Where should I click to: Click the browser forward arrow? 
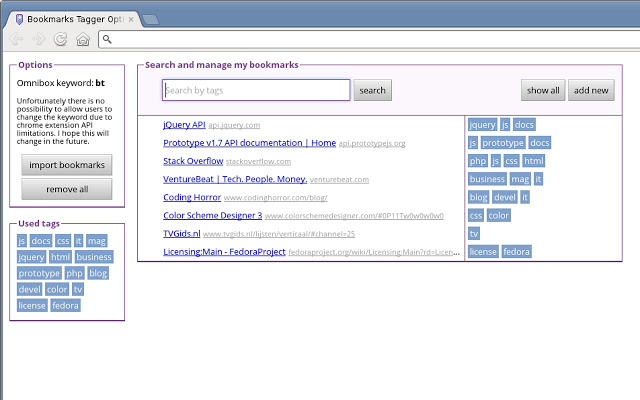coord(38,39)
